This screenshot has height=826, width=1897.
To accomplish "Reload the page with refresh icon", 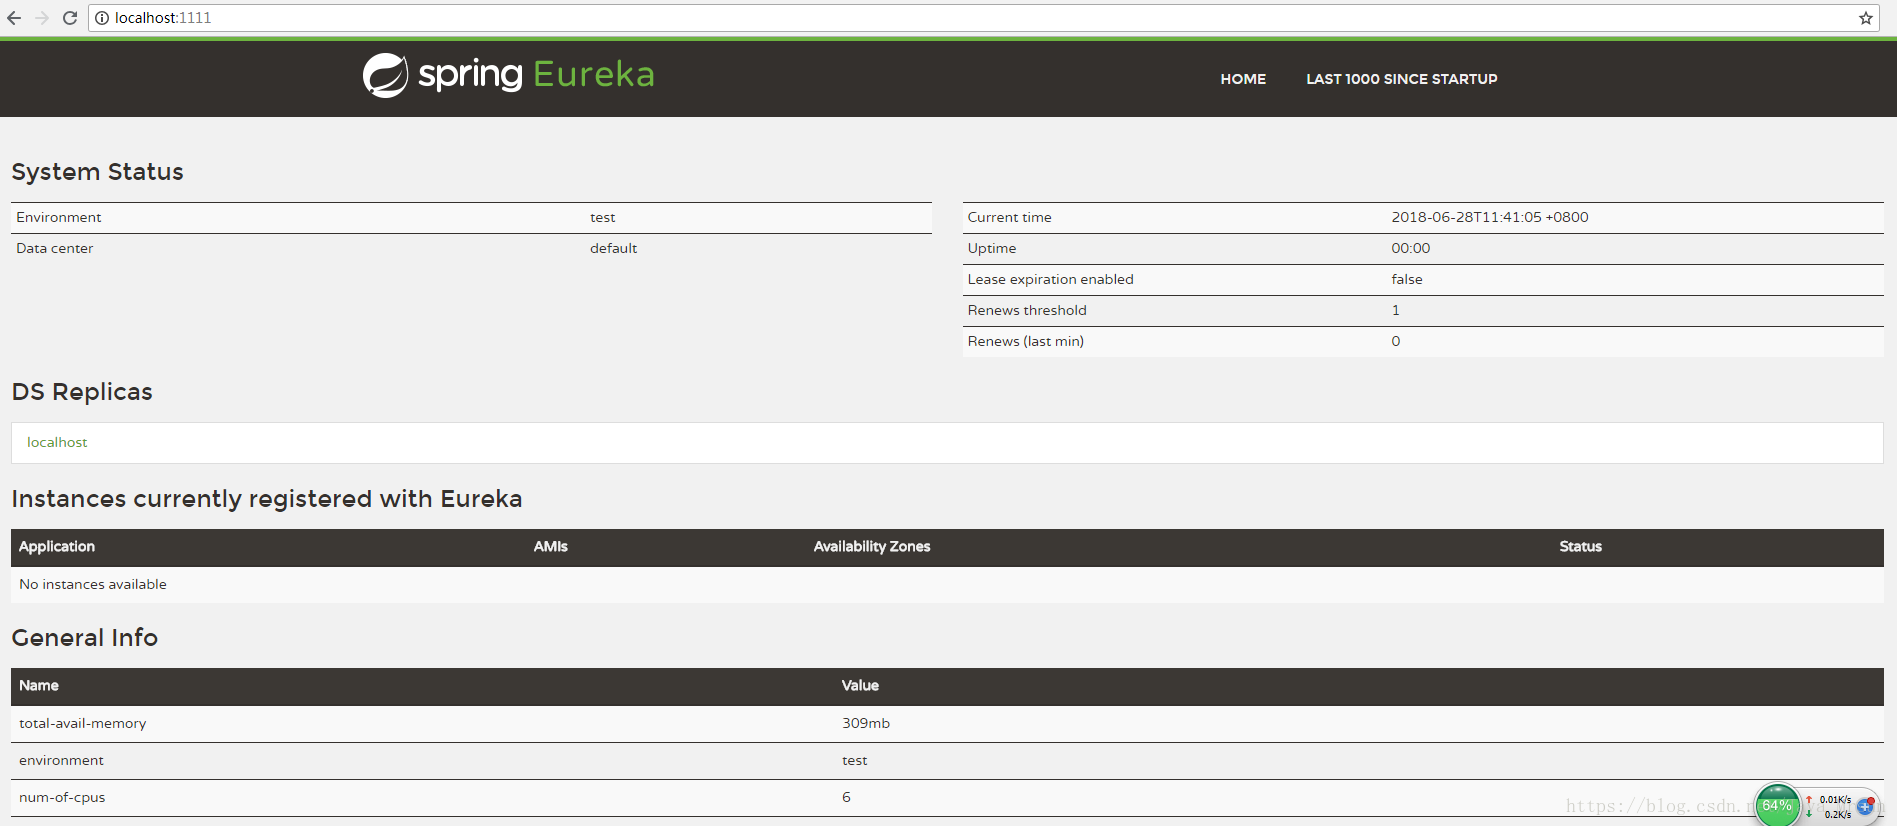I will [70, 18].
